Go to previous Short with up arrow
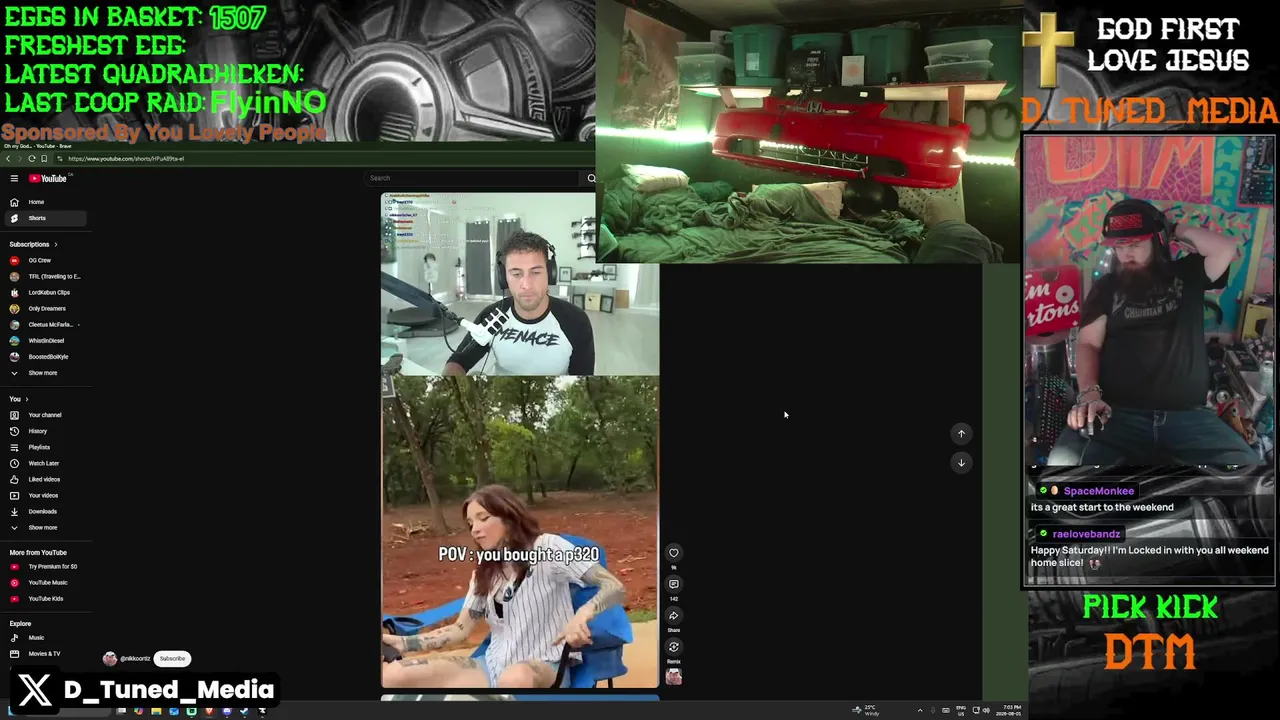 tap(961, 433)
